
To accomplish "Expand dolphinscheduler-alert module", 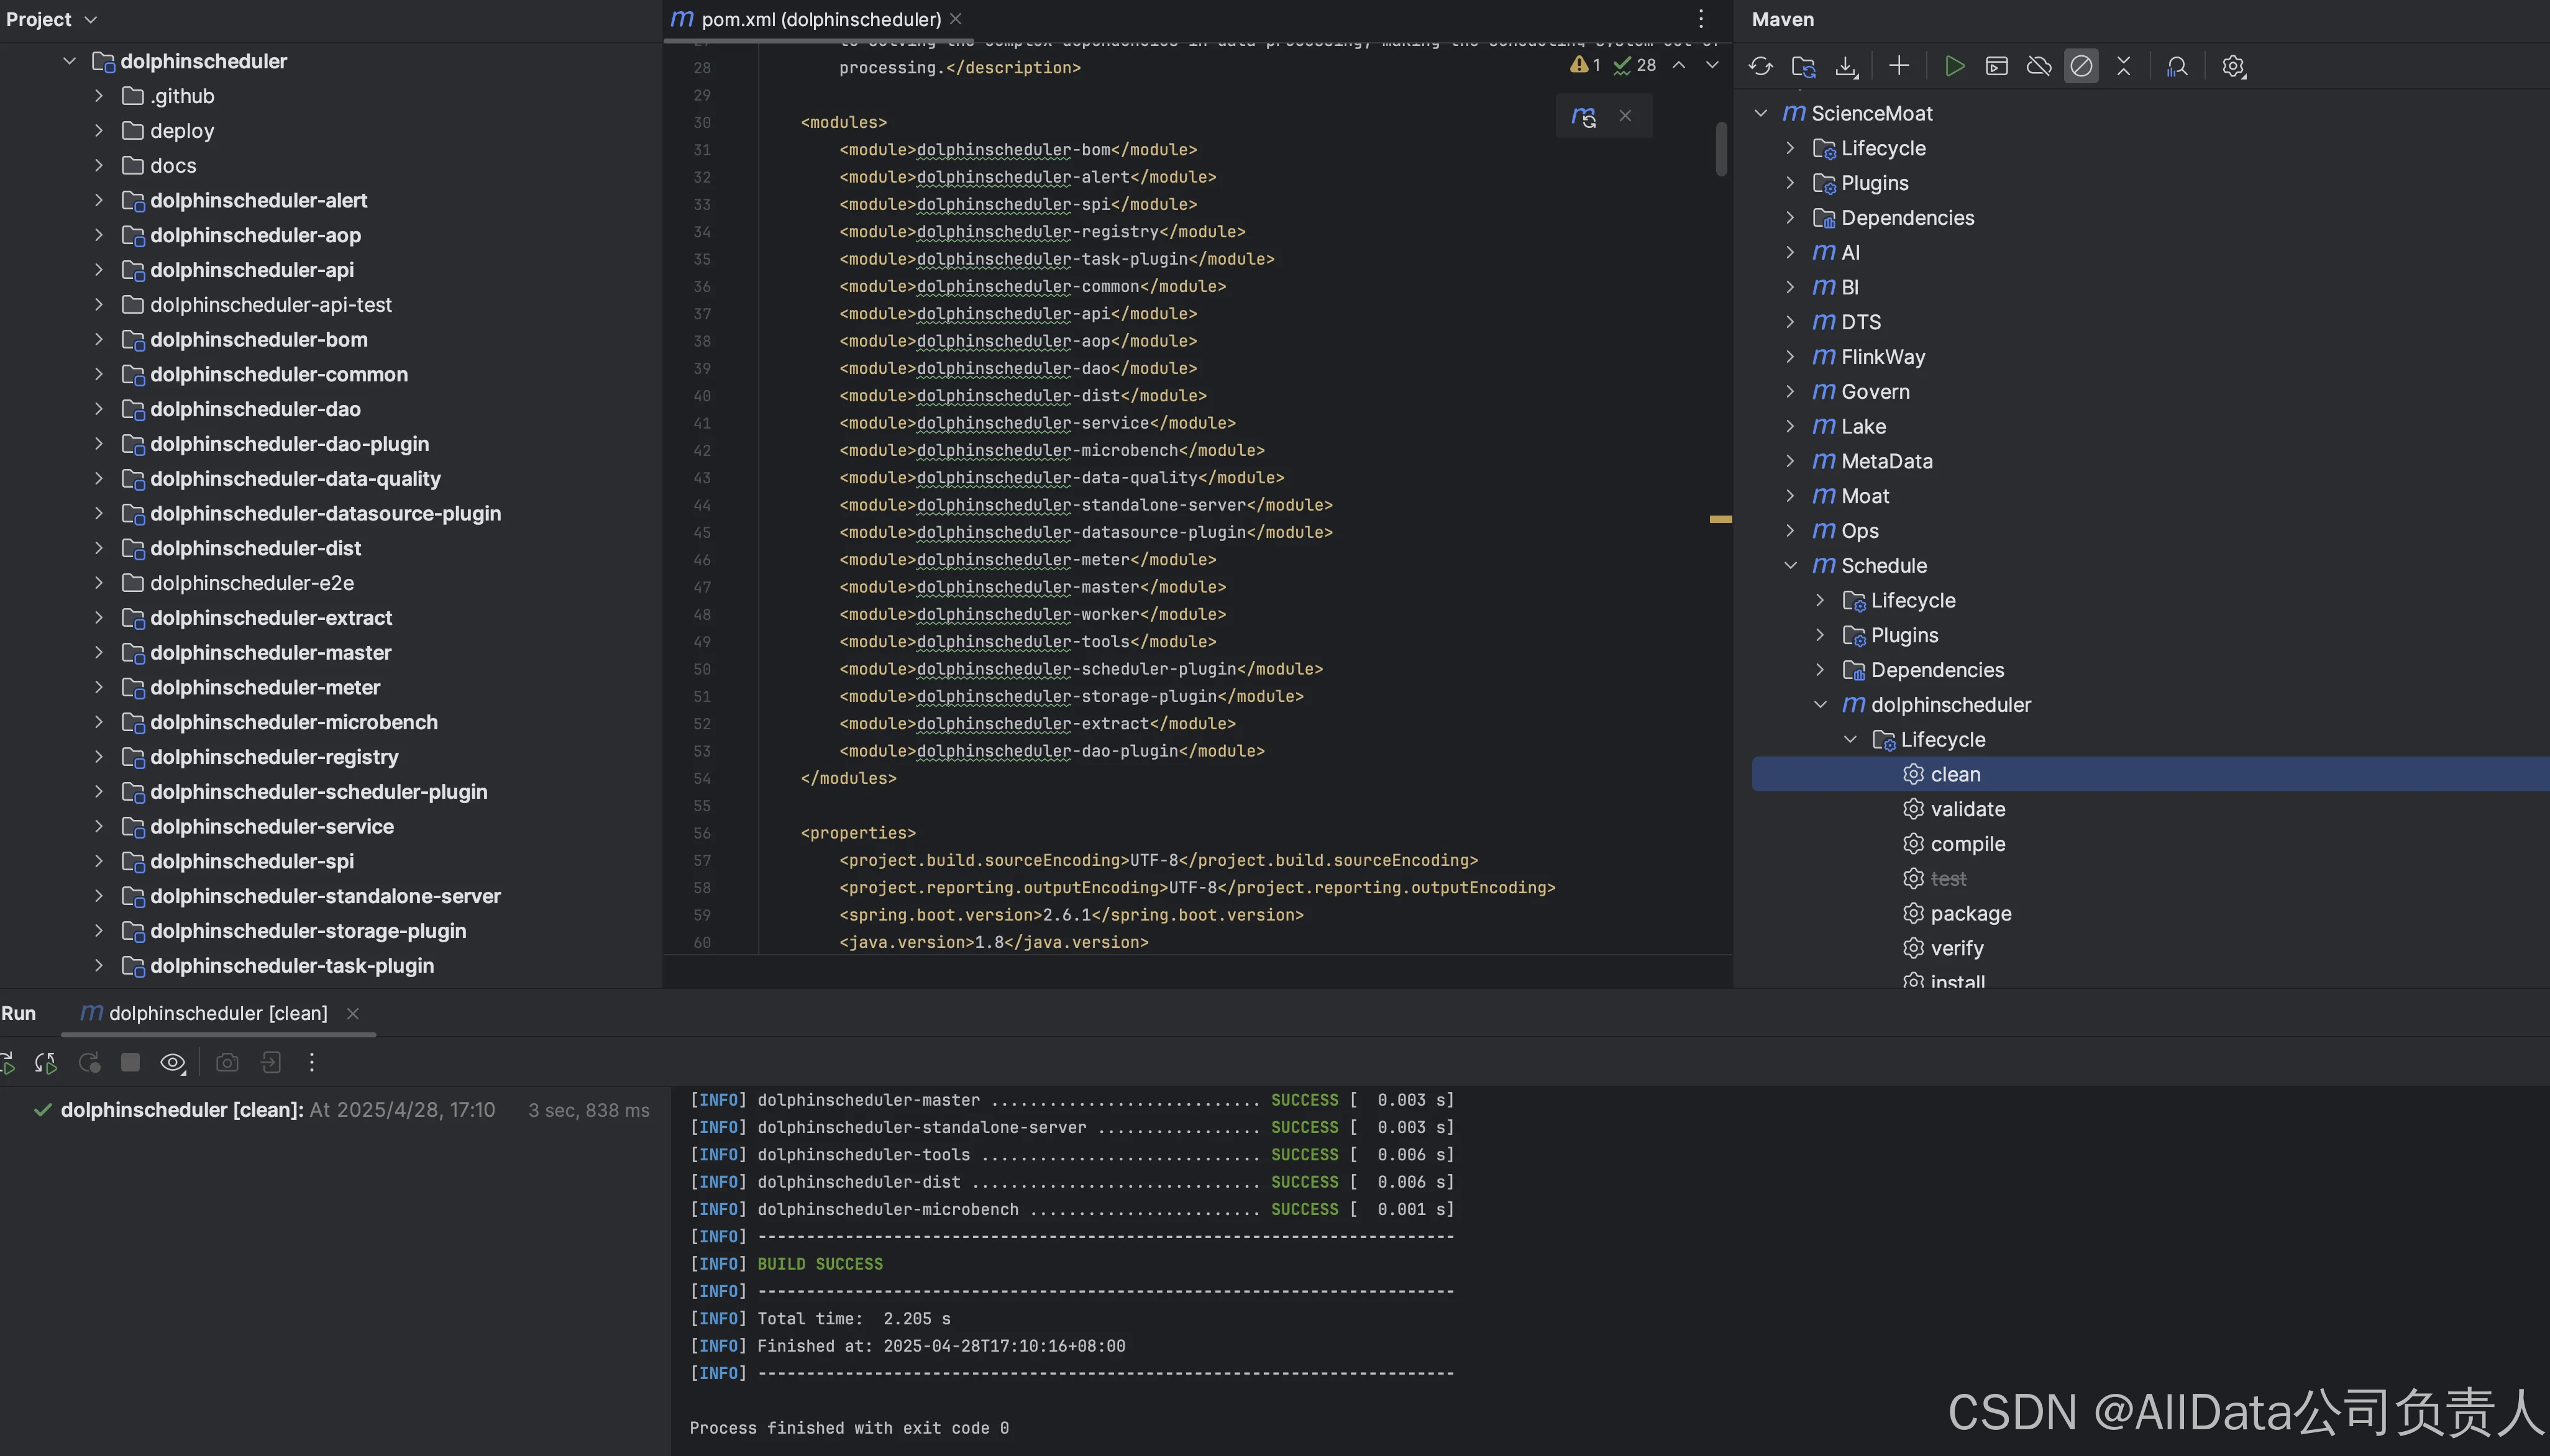I will coord(98,200).
